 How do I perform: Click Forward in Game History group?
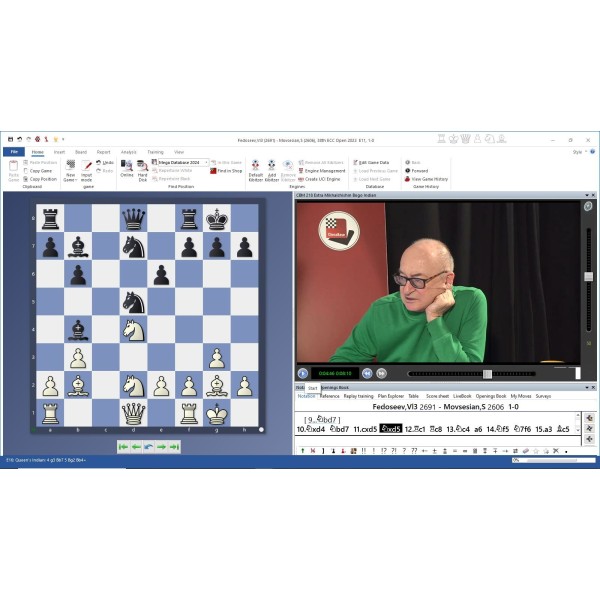coord(416,171)
